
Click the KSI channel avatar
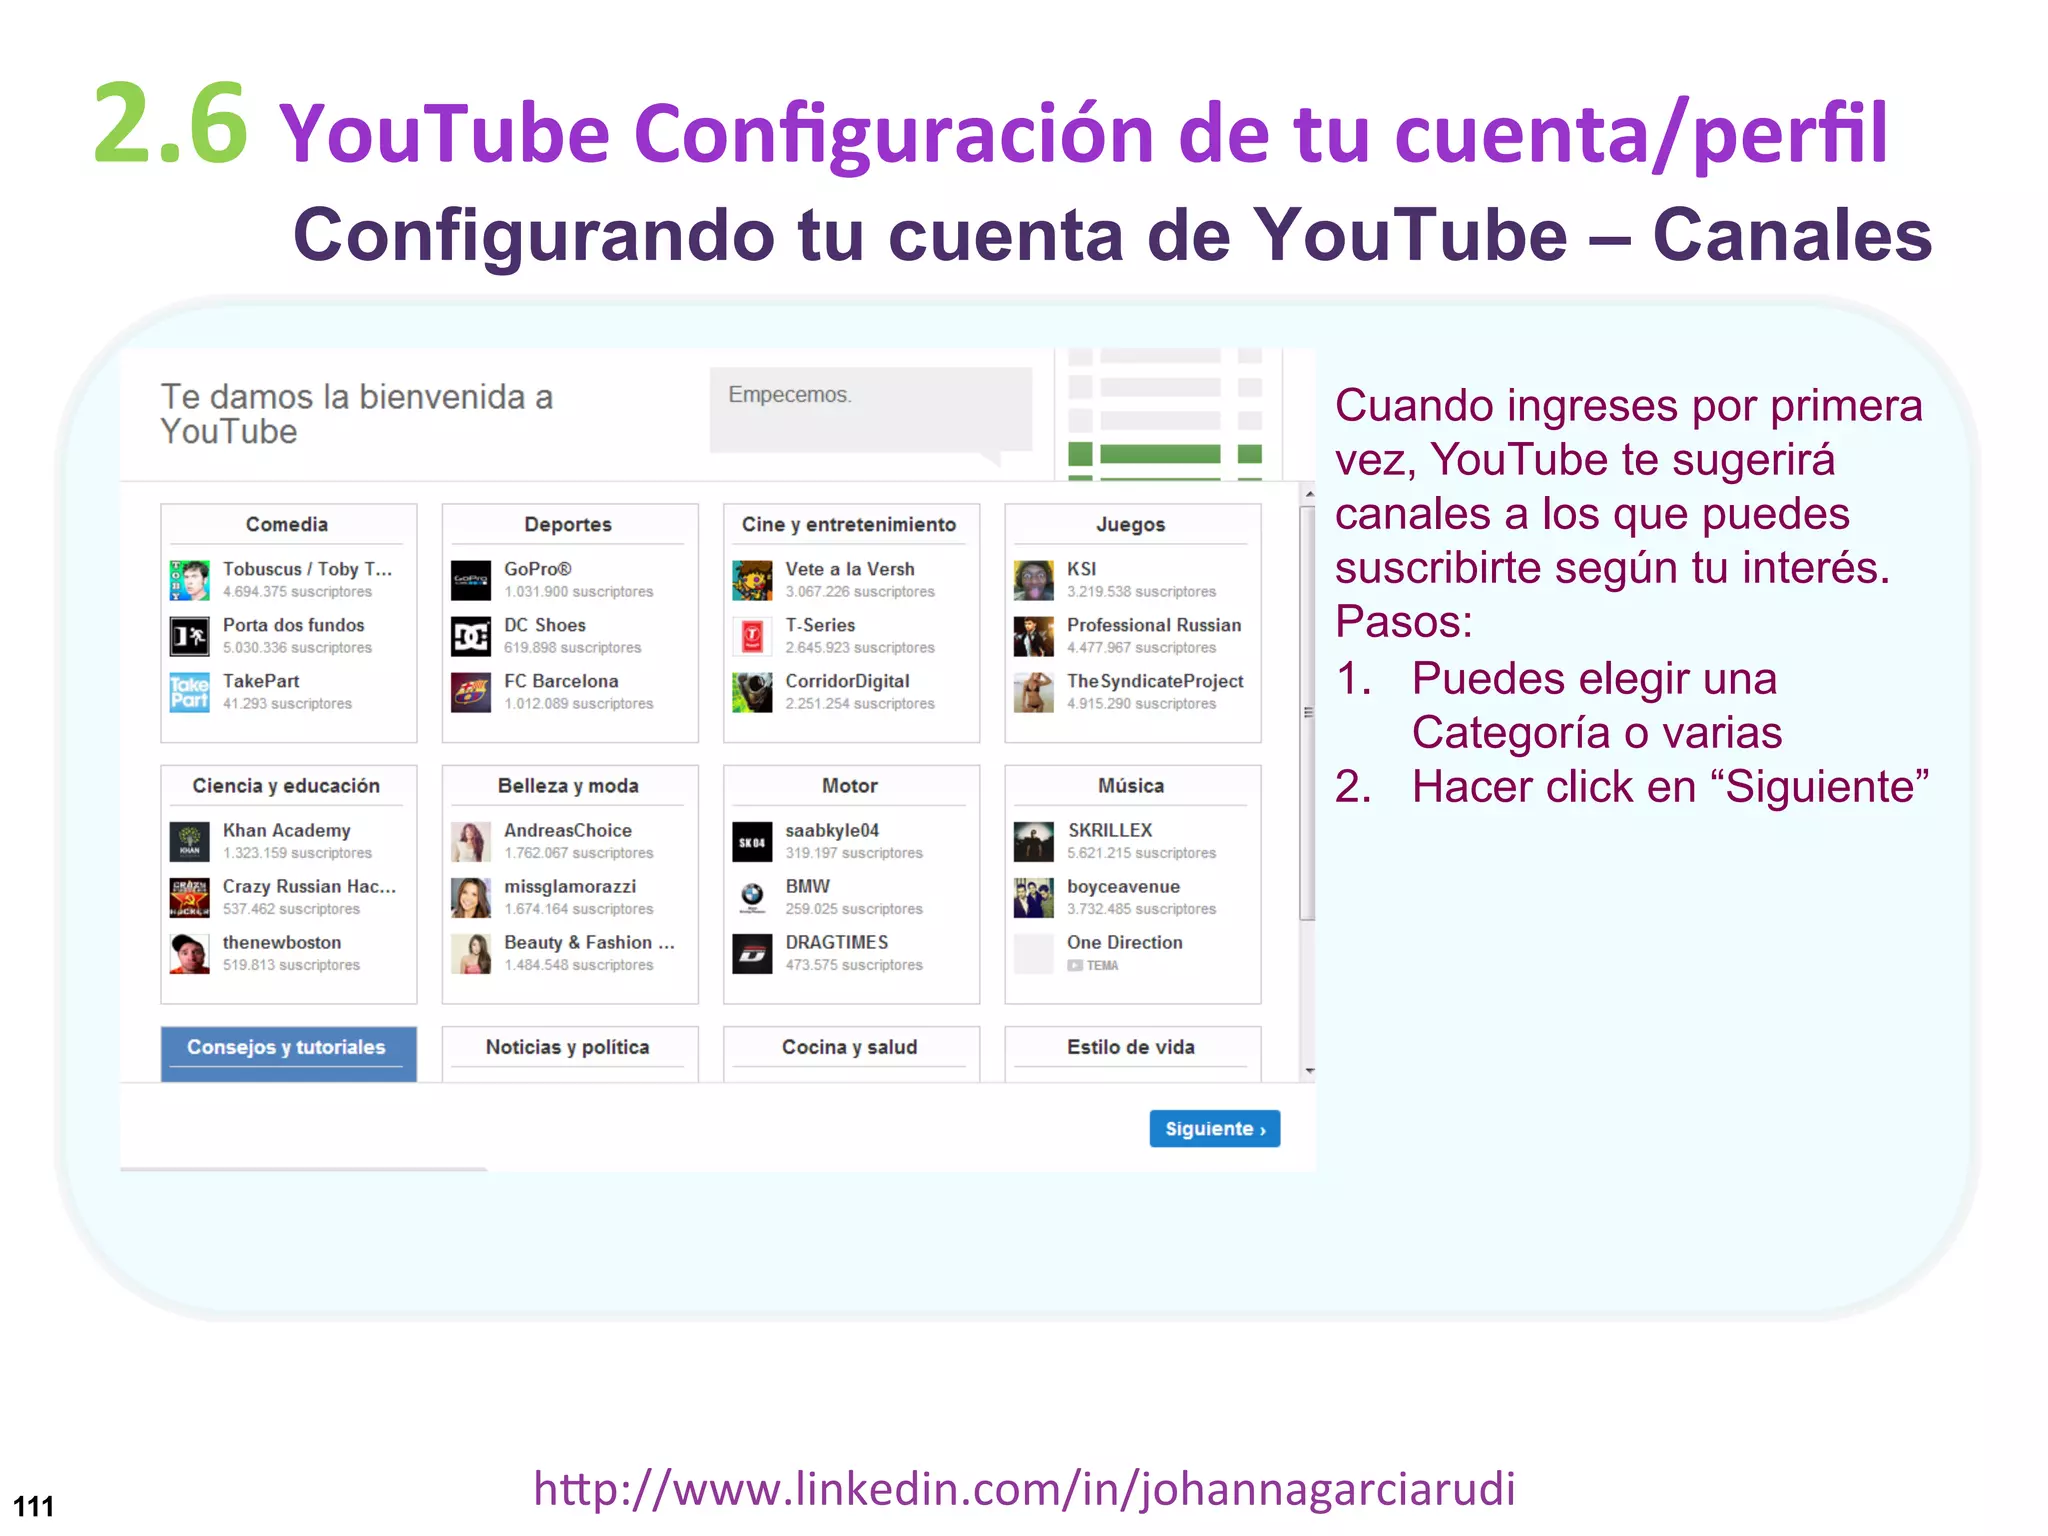click(x=1034, y=580)
